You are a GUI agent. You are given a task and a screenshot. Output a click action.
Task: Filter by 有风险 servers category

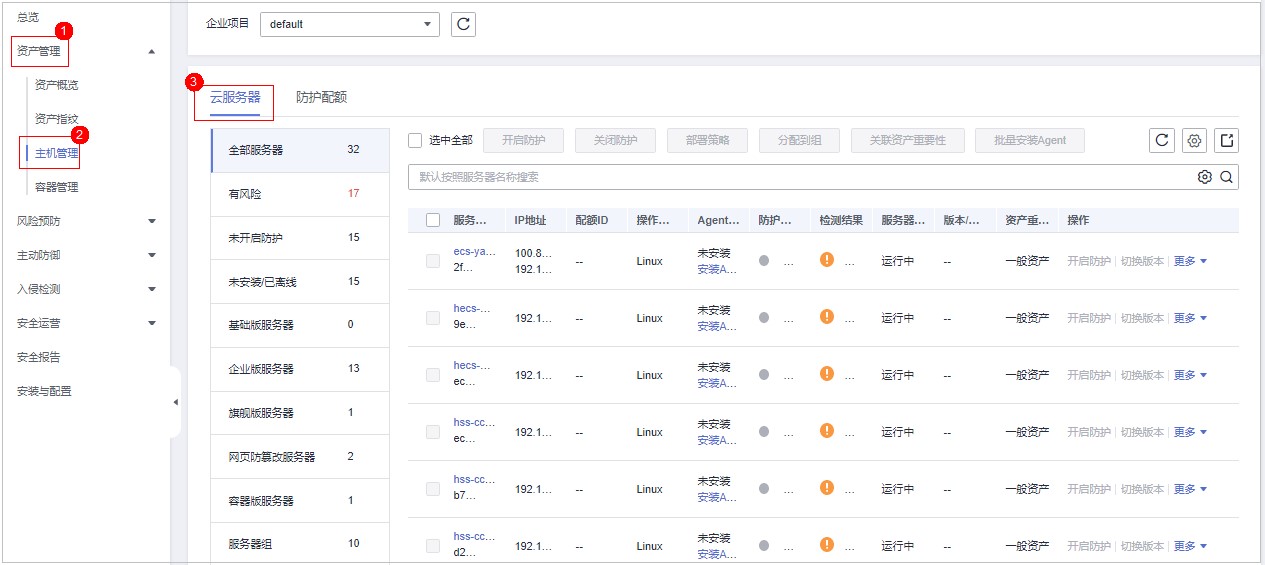pos(299,194)
